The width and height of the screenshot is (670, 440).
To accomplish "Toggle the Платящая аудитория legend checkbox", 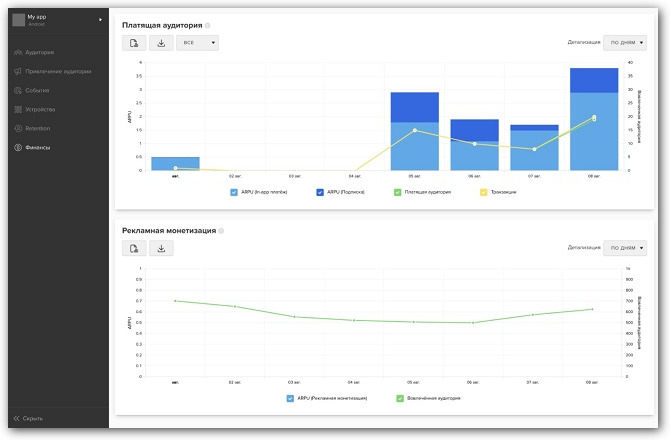I will 398,191.
